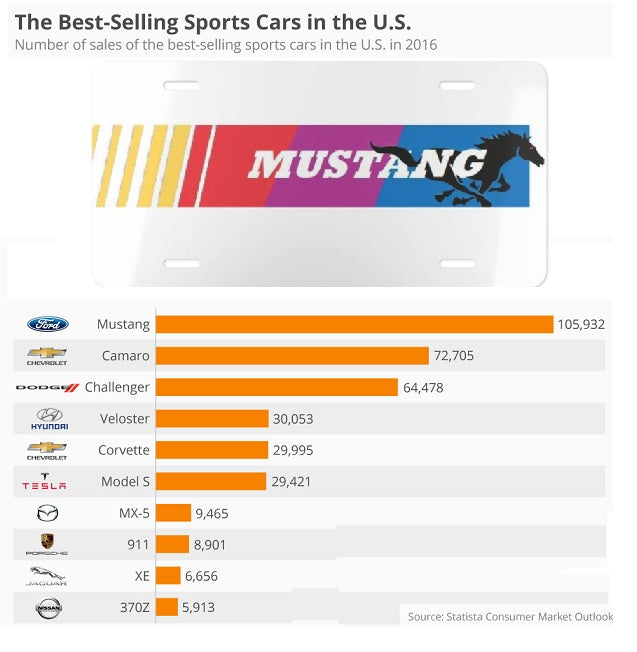Click the Nissan logo icon
Image resolution: width=637 pixels, height=652 pixels.
click(x=47, y=607)
